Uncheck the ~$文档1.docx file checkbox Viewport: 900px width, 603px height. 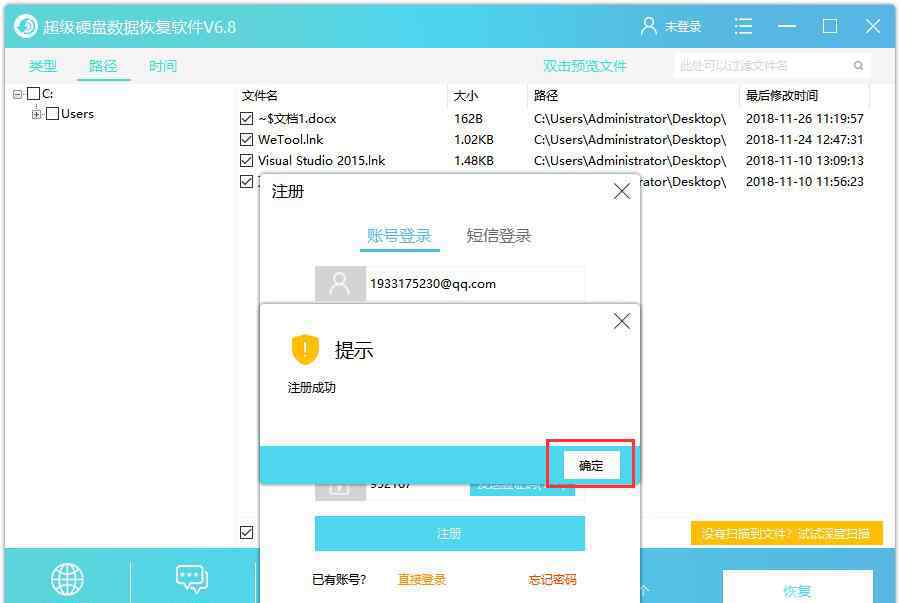[x=247, y=119]
